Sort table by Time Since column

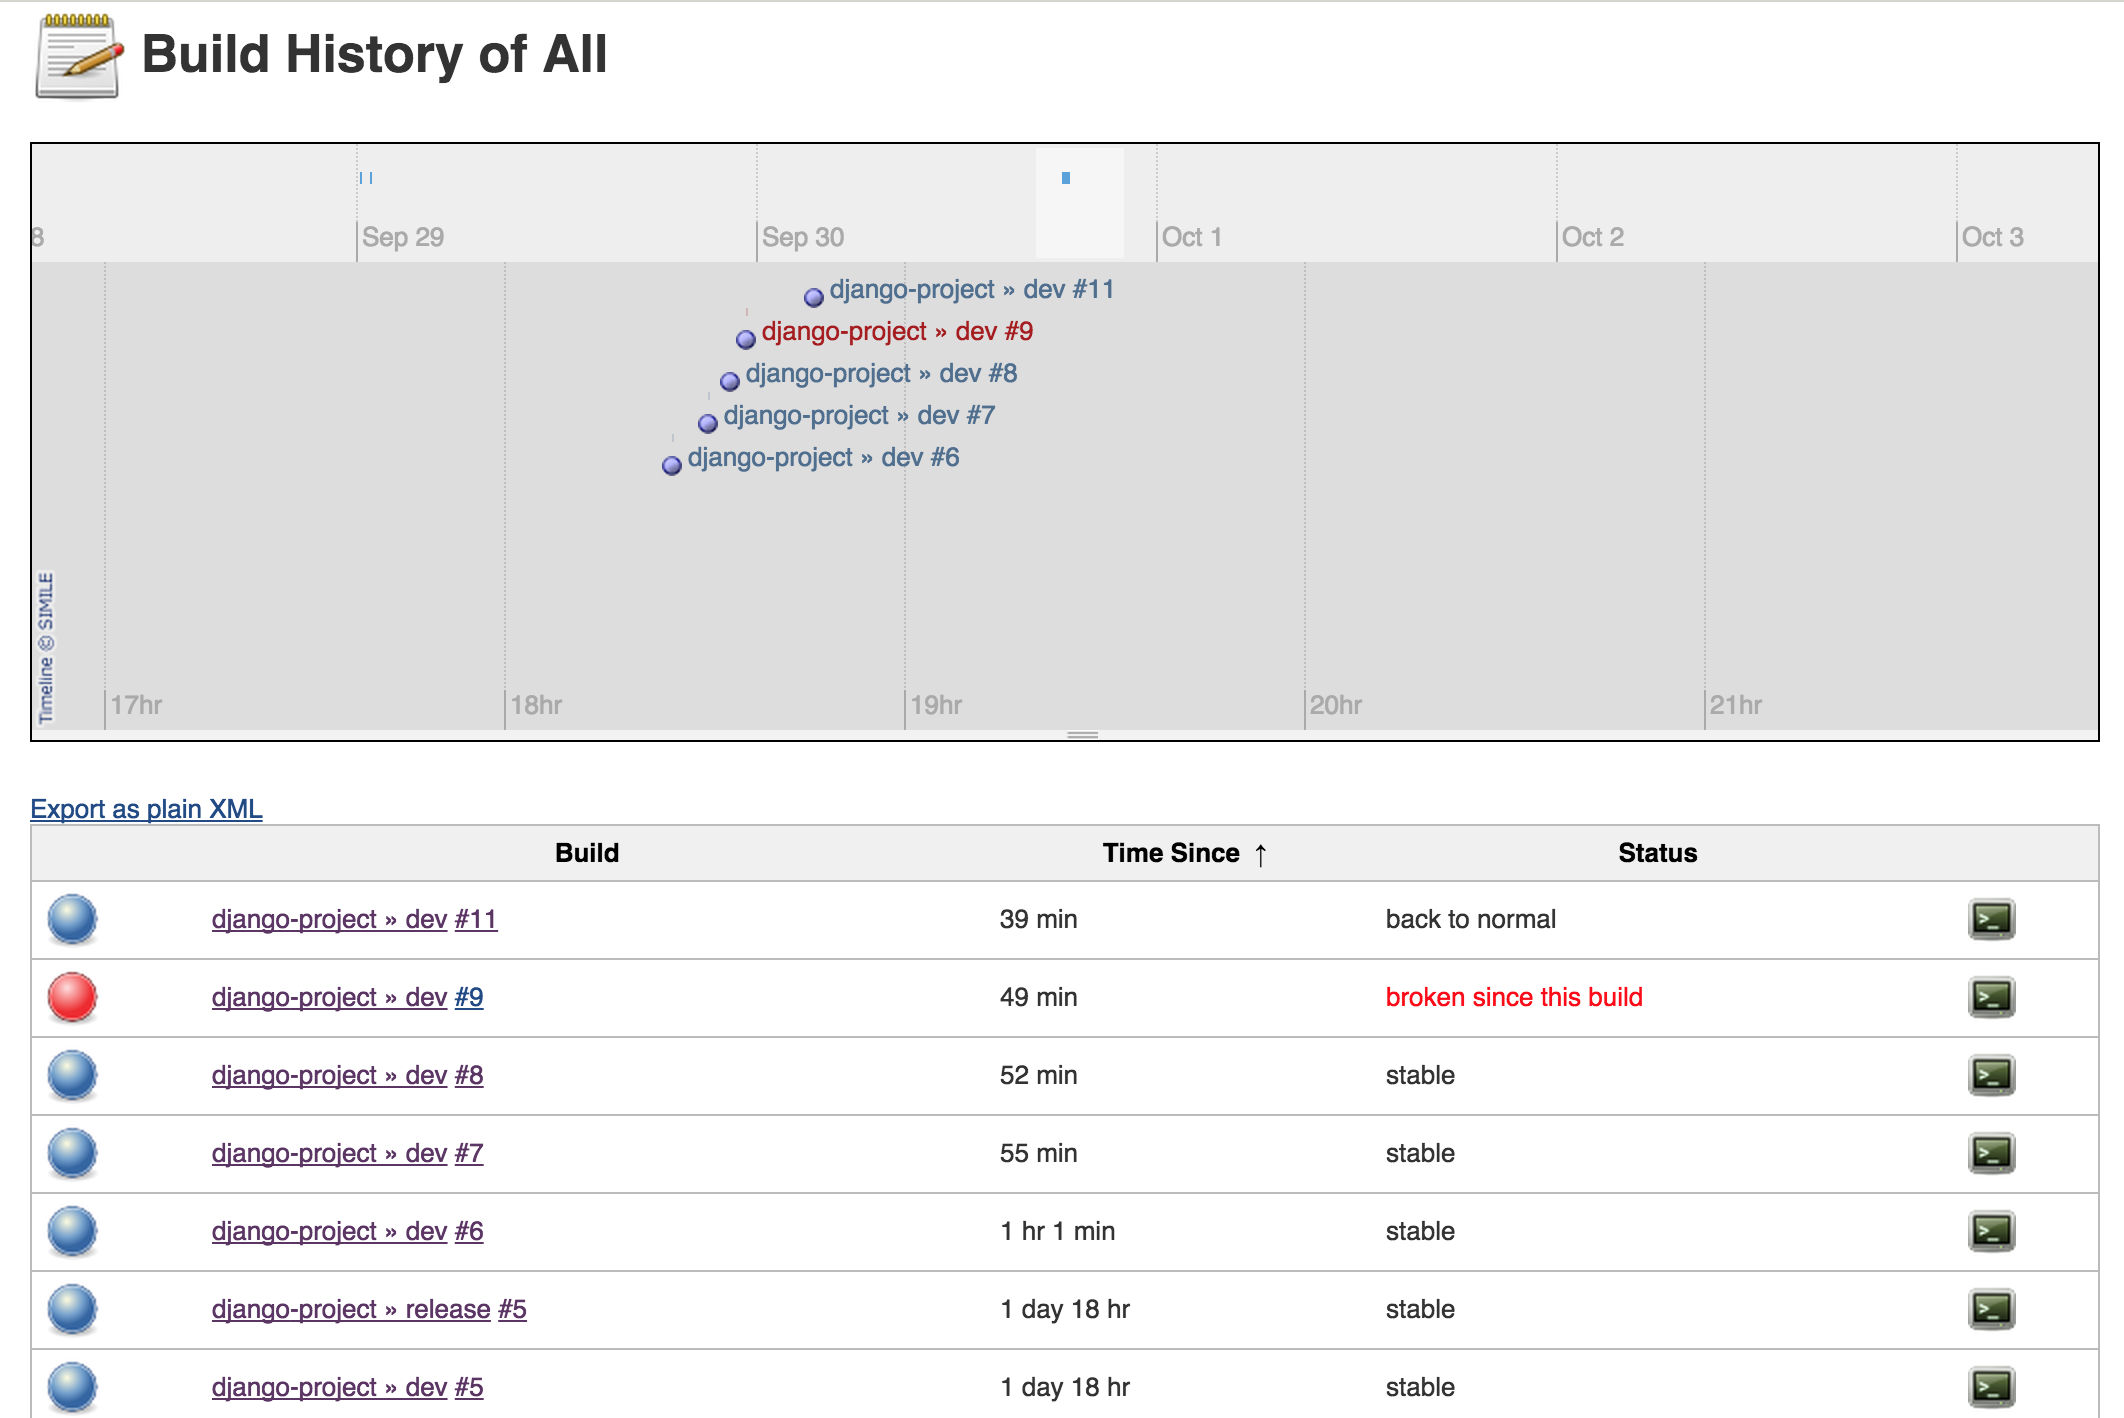tap(1171, 853)
